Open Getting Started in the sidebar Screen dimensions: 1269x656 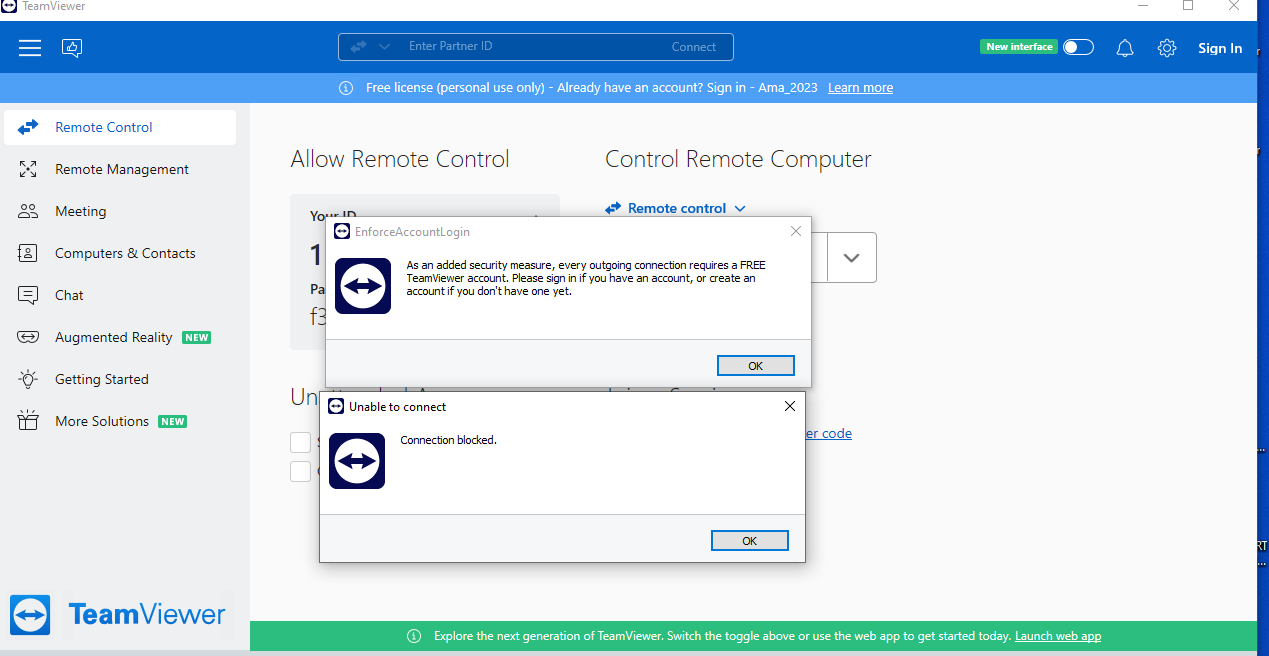coord(120,379)
